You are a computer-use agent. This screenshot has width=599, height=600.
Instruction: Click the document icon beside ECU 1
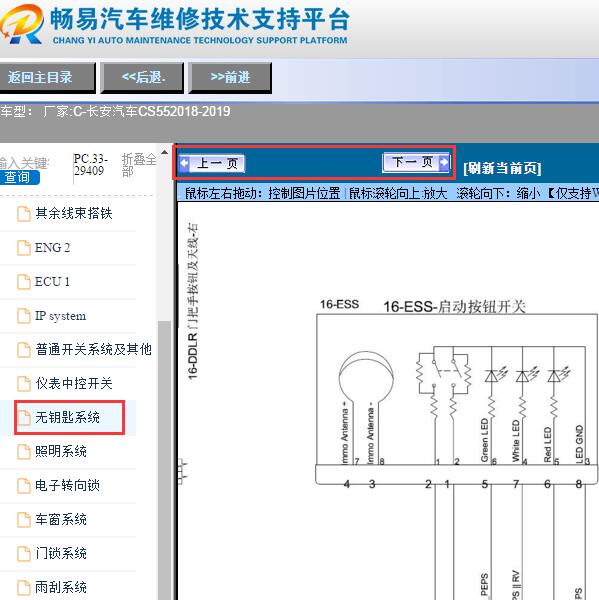24,282
